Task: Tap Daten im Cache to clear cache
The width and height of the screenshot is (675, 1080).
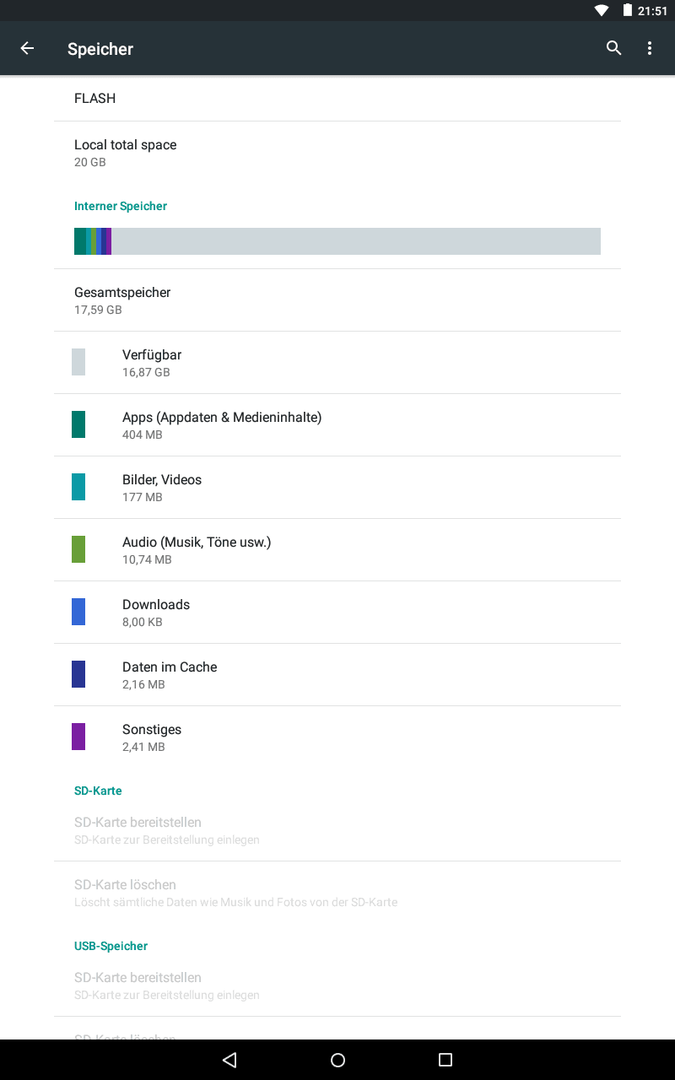Action: [x=338, y=675]
